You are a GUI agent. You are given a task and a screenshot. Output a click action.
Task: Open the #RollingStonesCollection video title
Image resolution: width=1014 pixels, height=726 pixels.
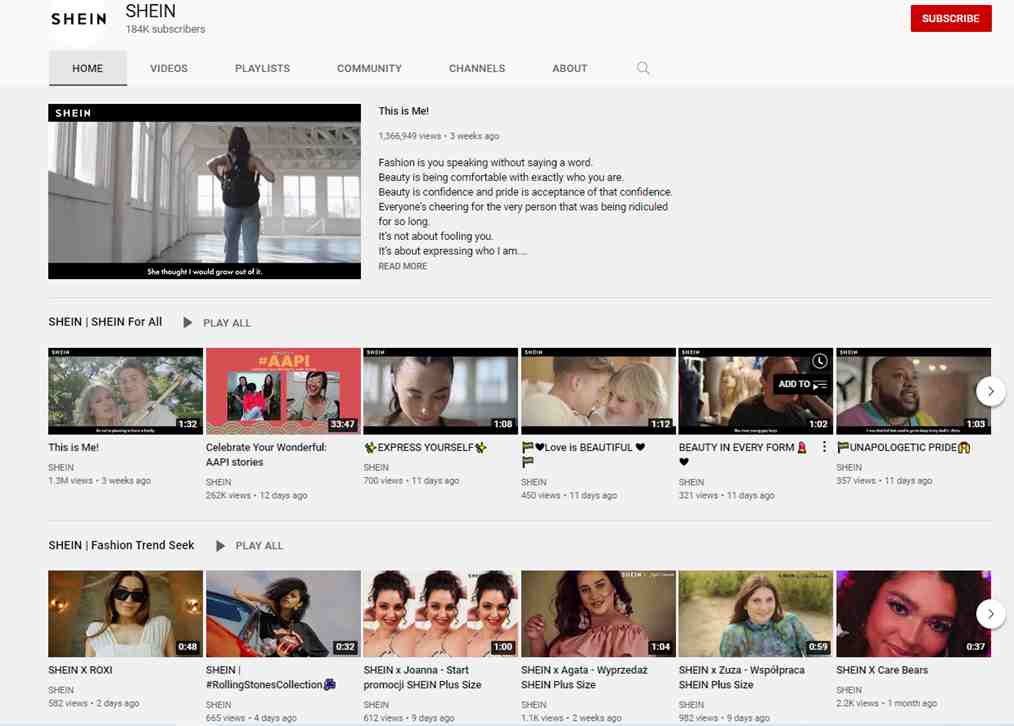270,677
